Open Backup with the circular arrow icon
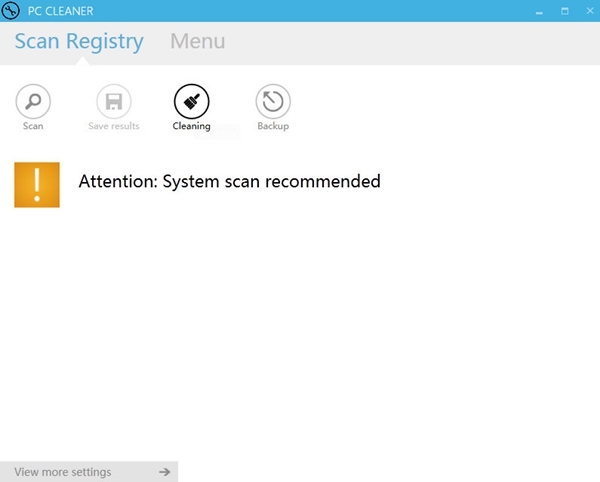600x482 pixels. click(x=273, y=101)
